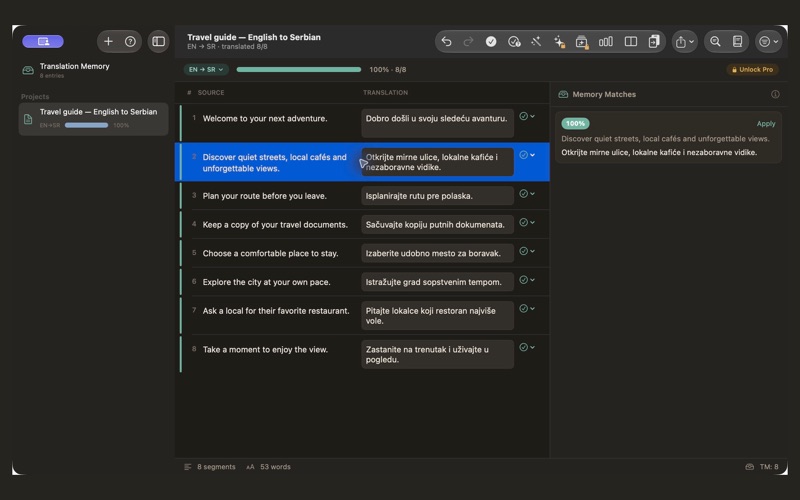
Task: Click the undo arrow in toolbar
Action: (x=446, y=41)
